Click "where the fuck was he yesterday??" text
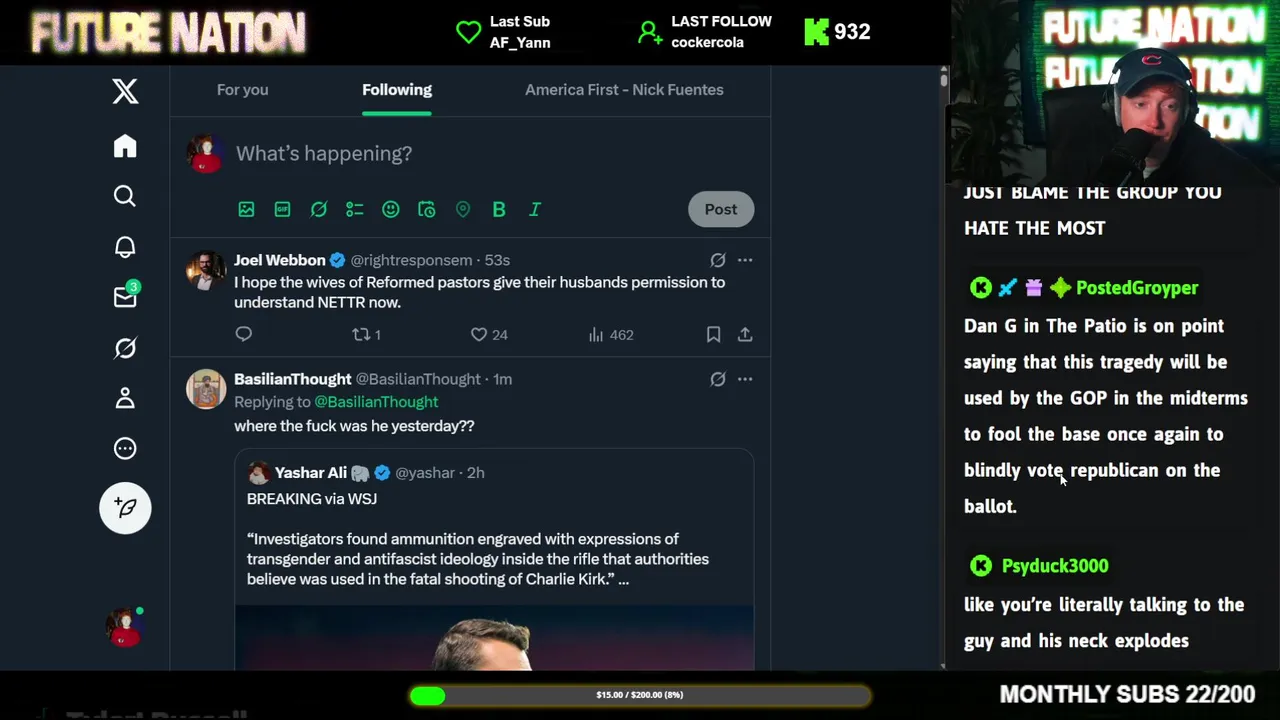The image size is (1280, 720). [x=354, y=426]
